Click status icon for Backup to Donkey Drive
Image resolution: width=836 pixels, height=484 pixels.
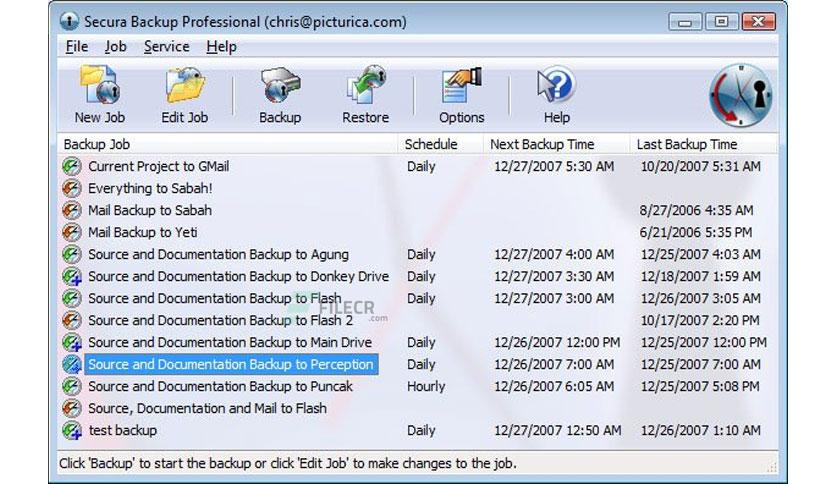click(x=71, y=276)
